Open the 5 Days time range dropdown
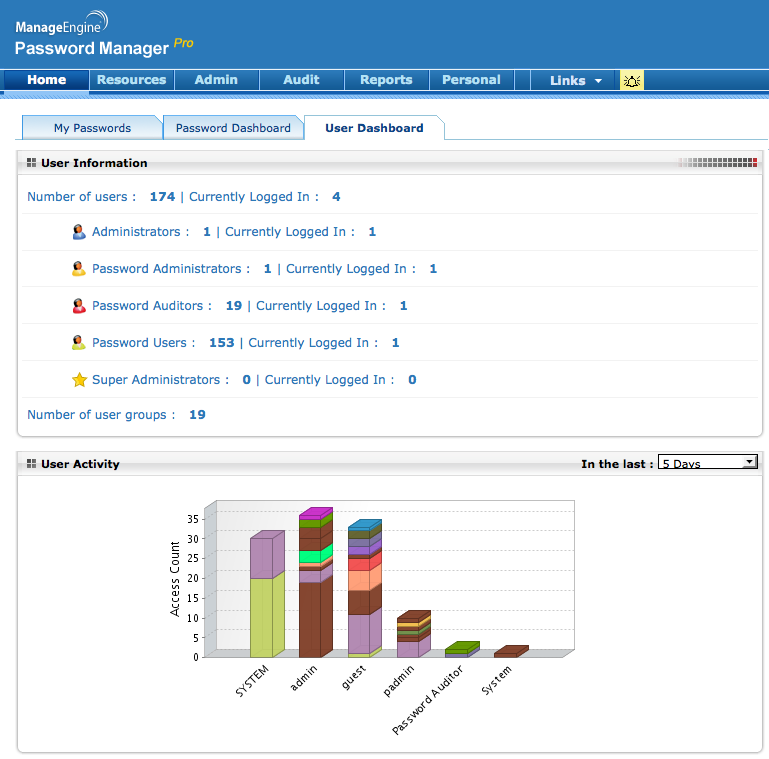The width and height of the screenshot is (769, 759). tap(707, 462)
